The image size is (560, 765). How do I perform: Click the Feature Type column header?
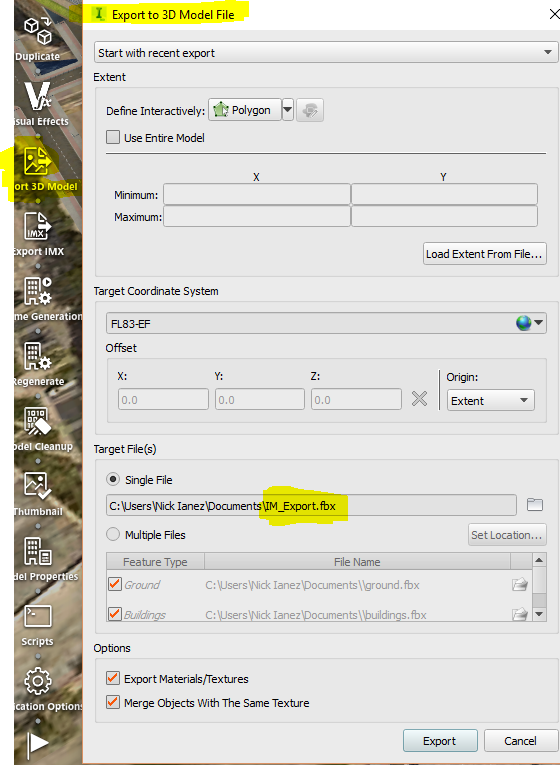155,562
